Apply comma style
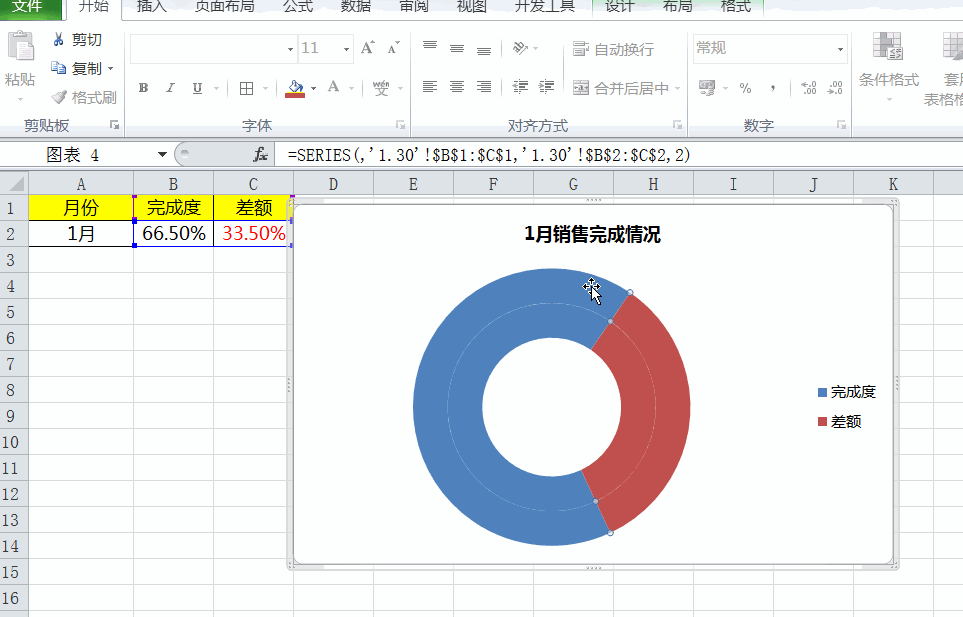The width and height of the screenshot is (963, 617). tap(773, 88)
